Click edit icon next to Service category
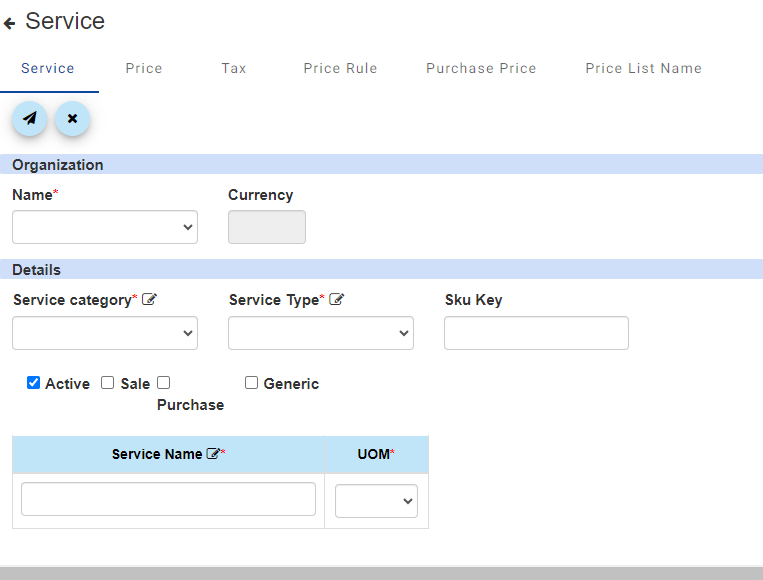763x580 pixels. pos(149,300)
